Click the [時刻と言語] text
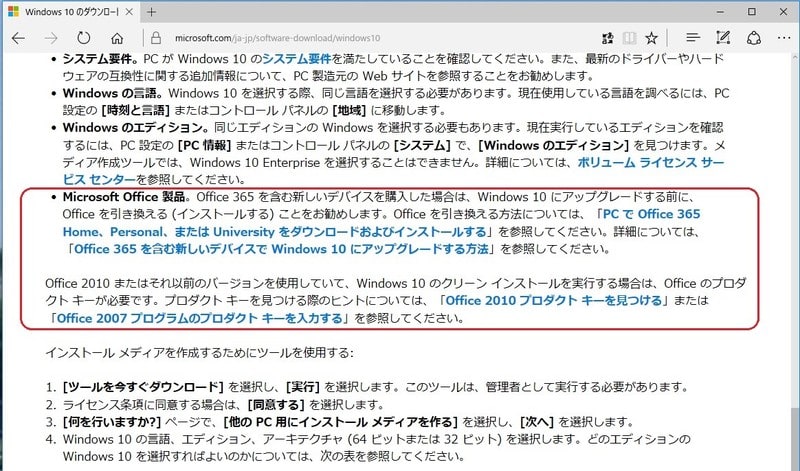This screenshot has height=471, width=800. click(135, 110)
